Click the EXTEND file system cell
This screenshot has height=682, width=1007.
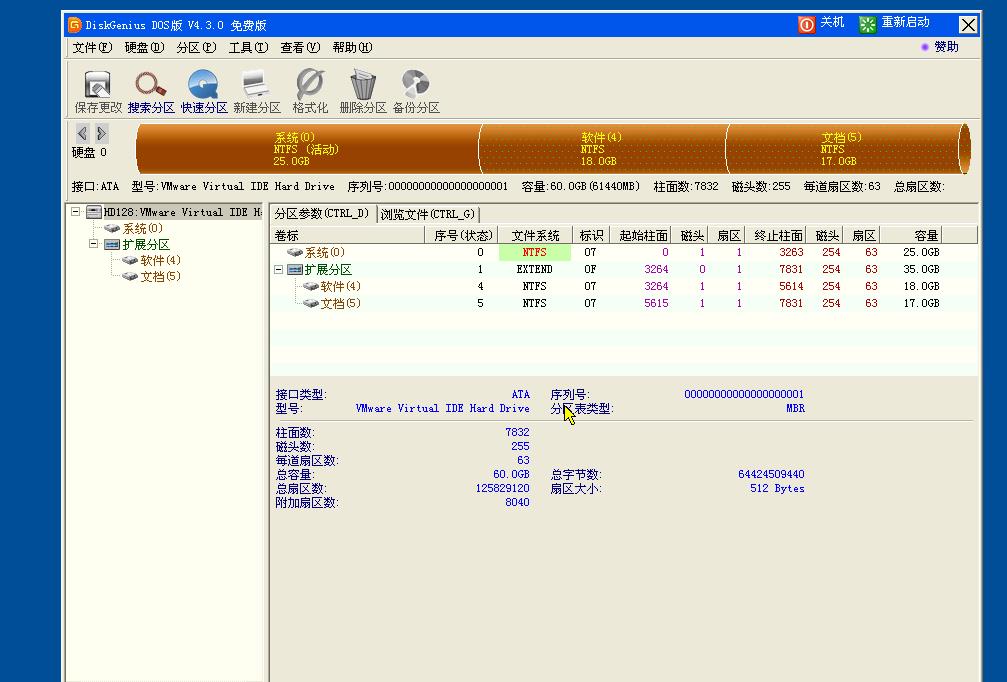(x=534, y=269)
